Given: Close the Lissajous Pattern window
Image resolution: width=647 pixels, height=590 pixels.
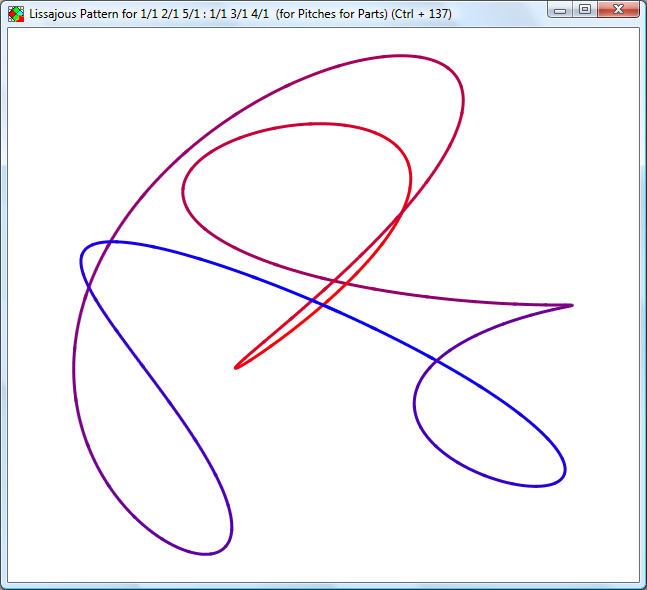Looking at the screenshot, I should point(619,10).
